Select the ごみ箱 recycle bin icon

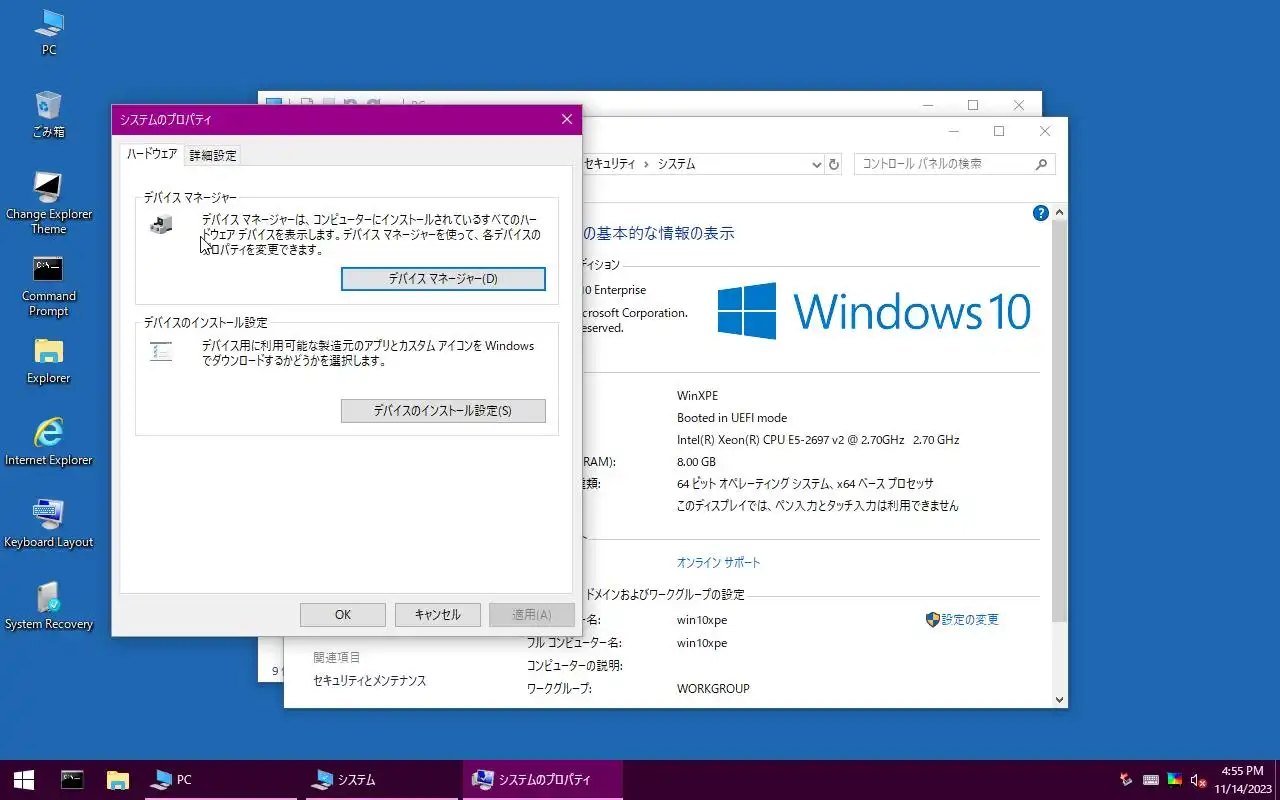coord(48,113)
